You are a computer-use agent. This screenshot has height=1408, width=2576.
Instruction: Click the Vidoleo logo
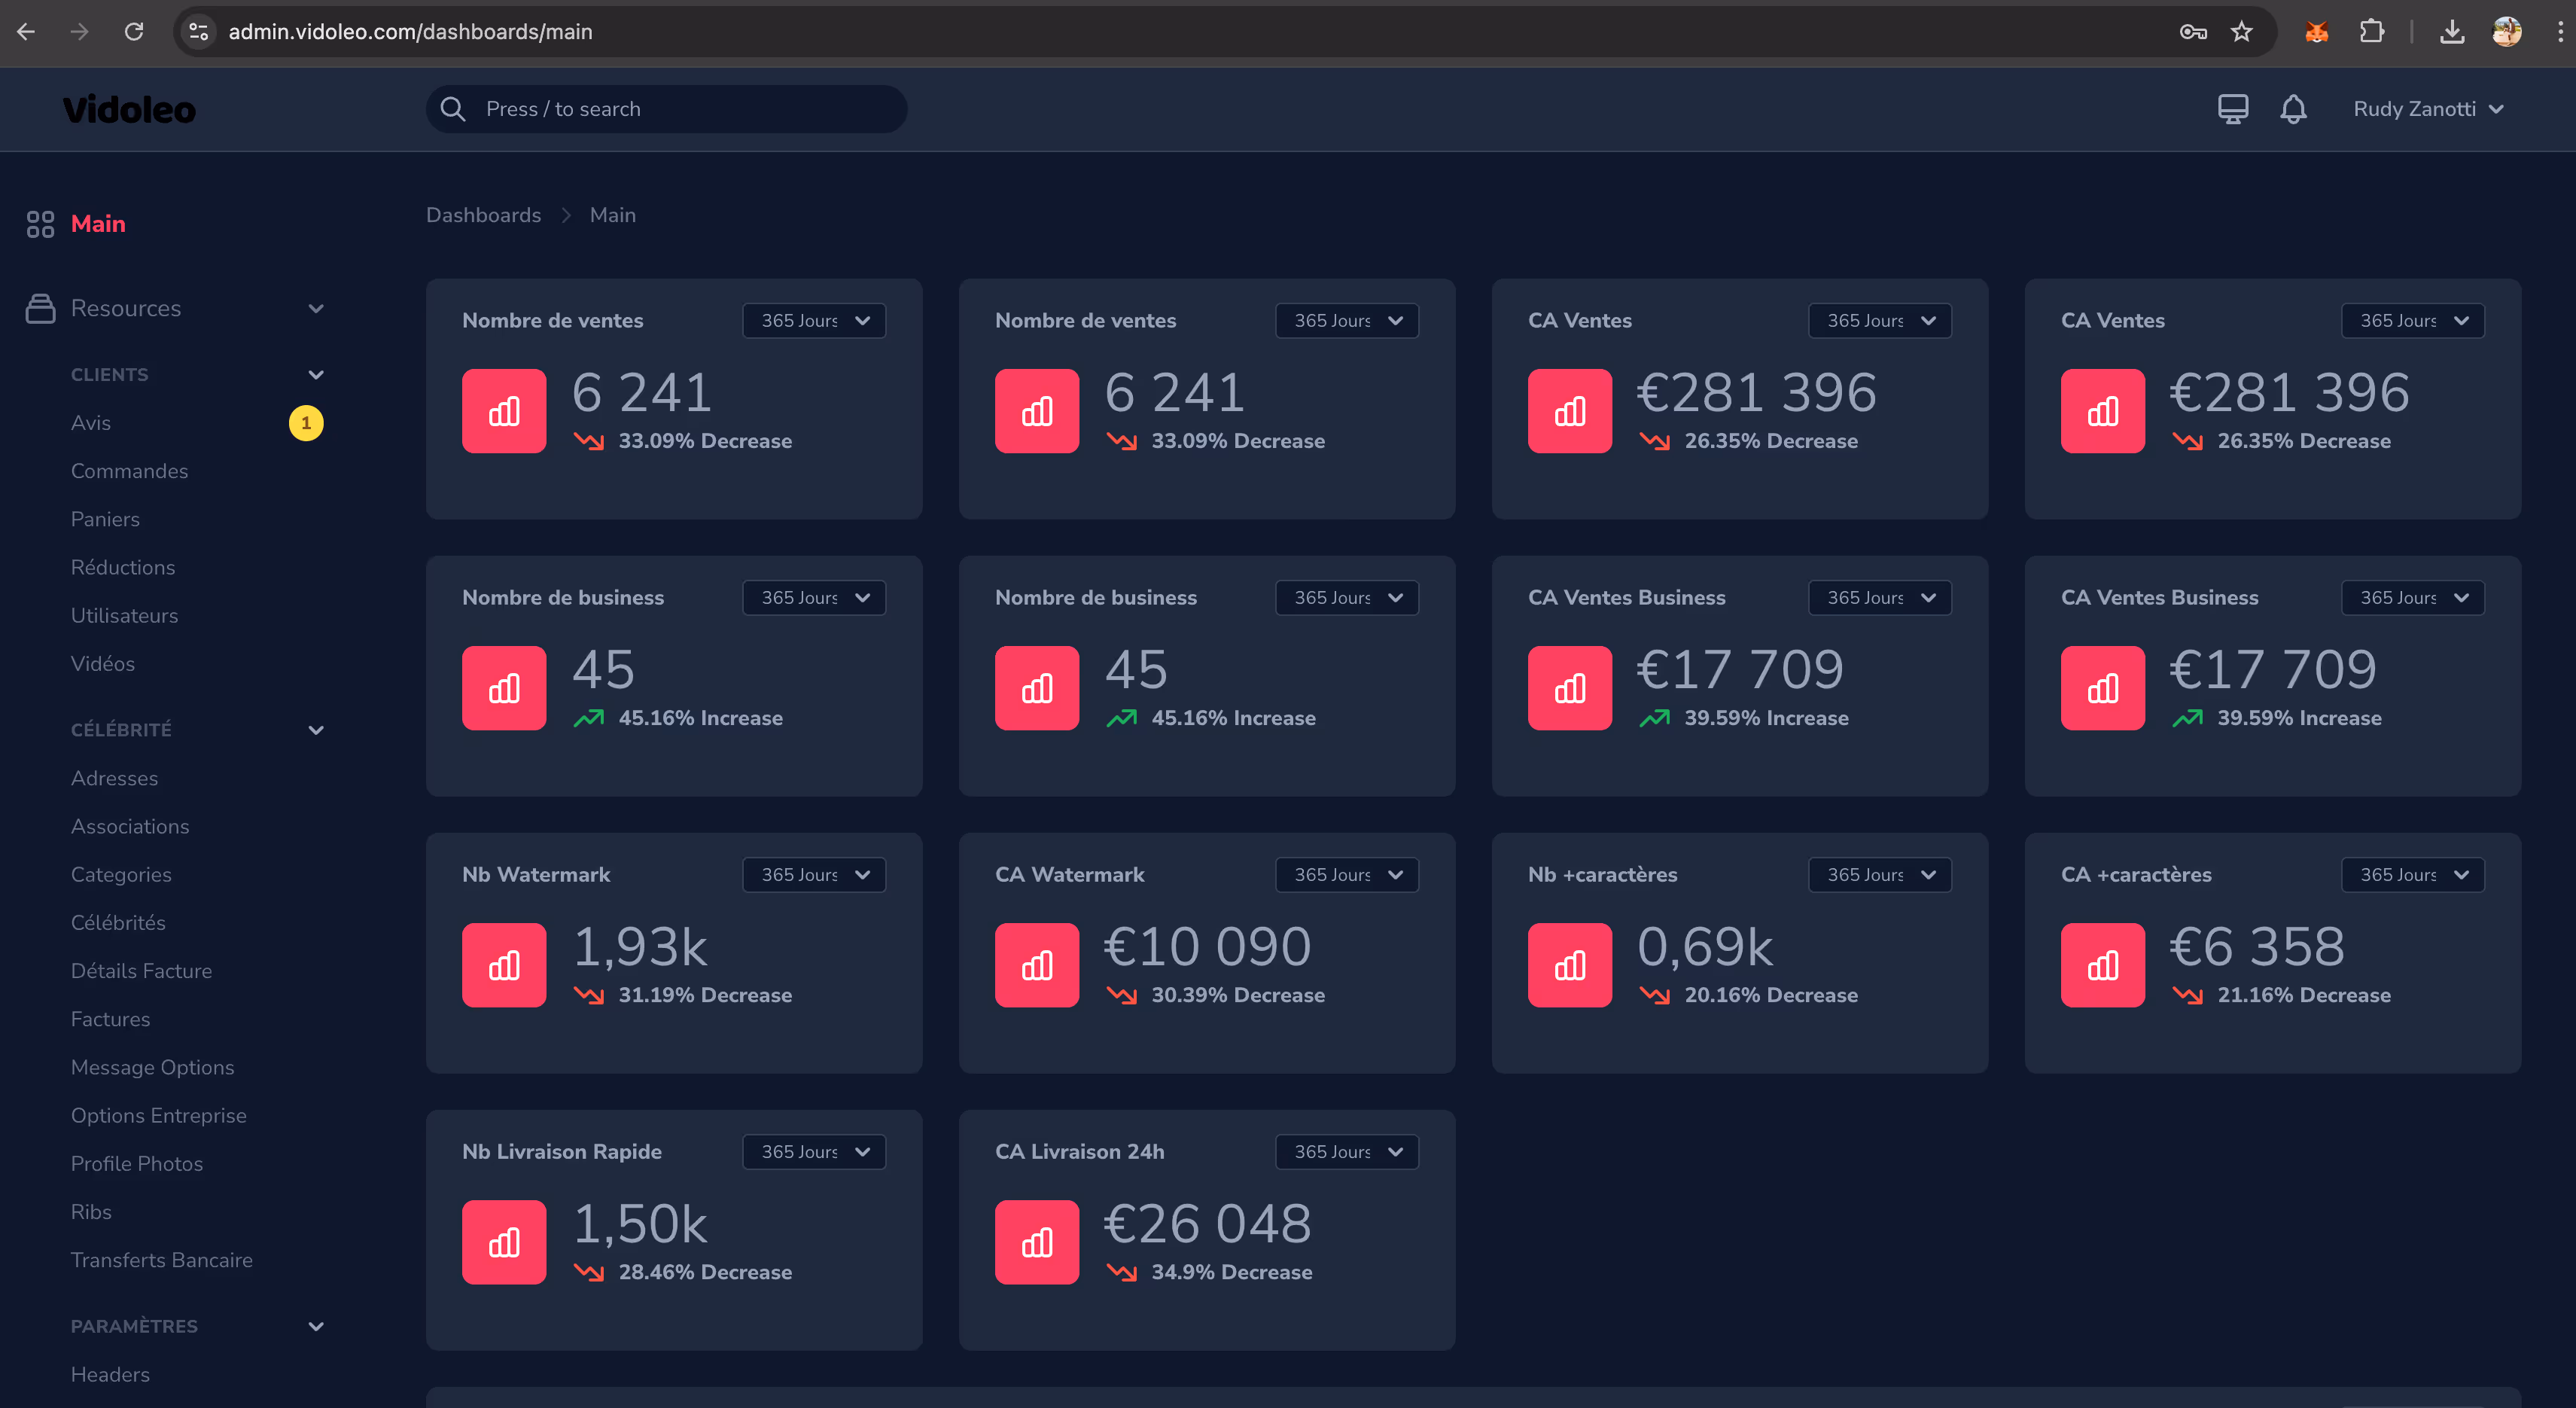point(129,110)
